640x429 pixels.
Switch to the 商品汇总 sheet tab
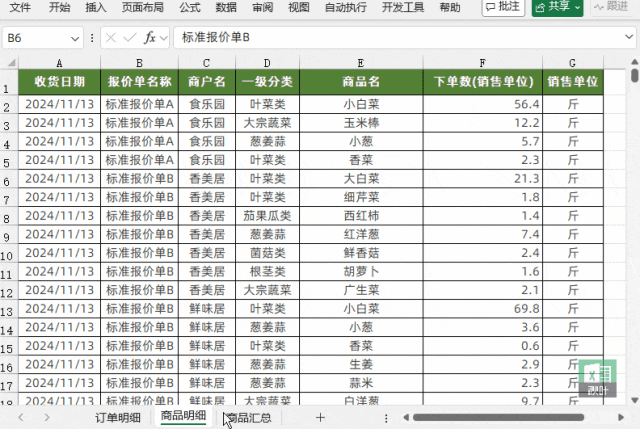250,417
